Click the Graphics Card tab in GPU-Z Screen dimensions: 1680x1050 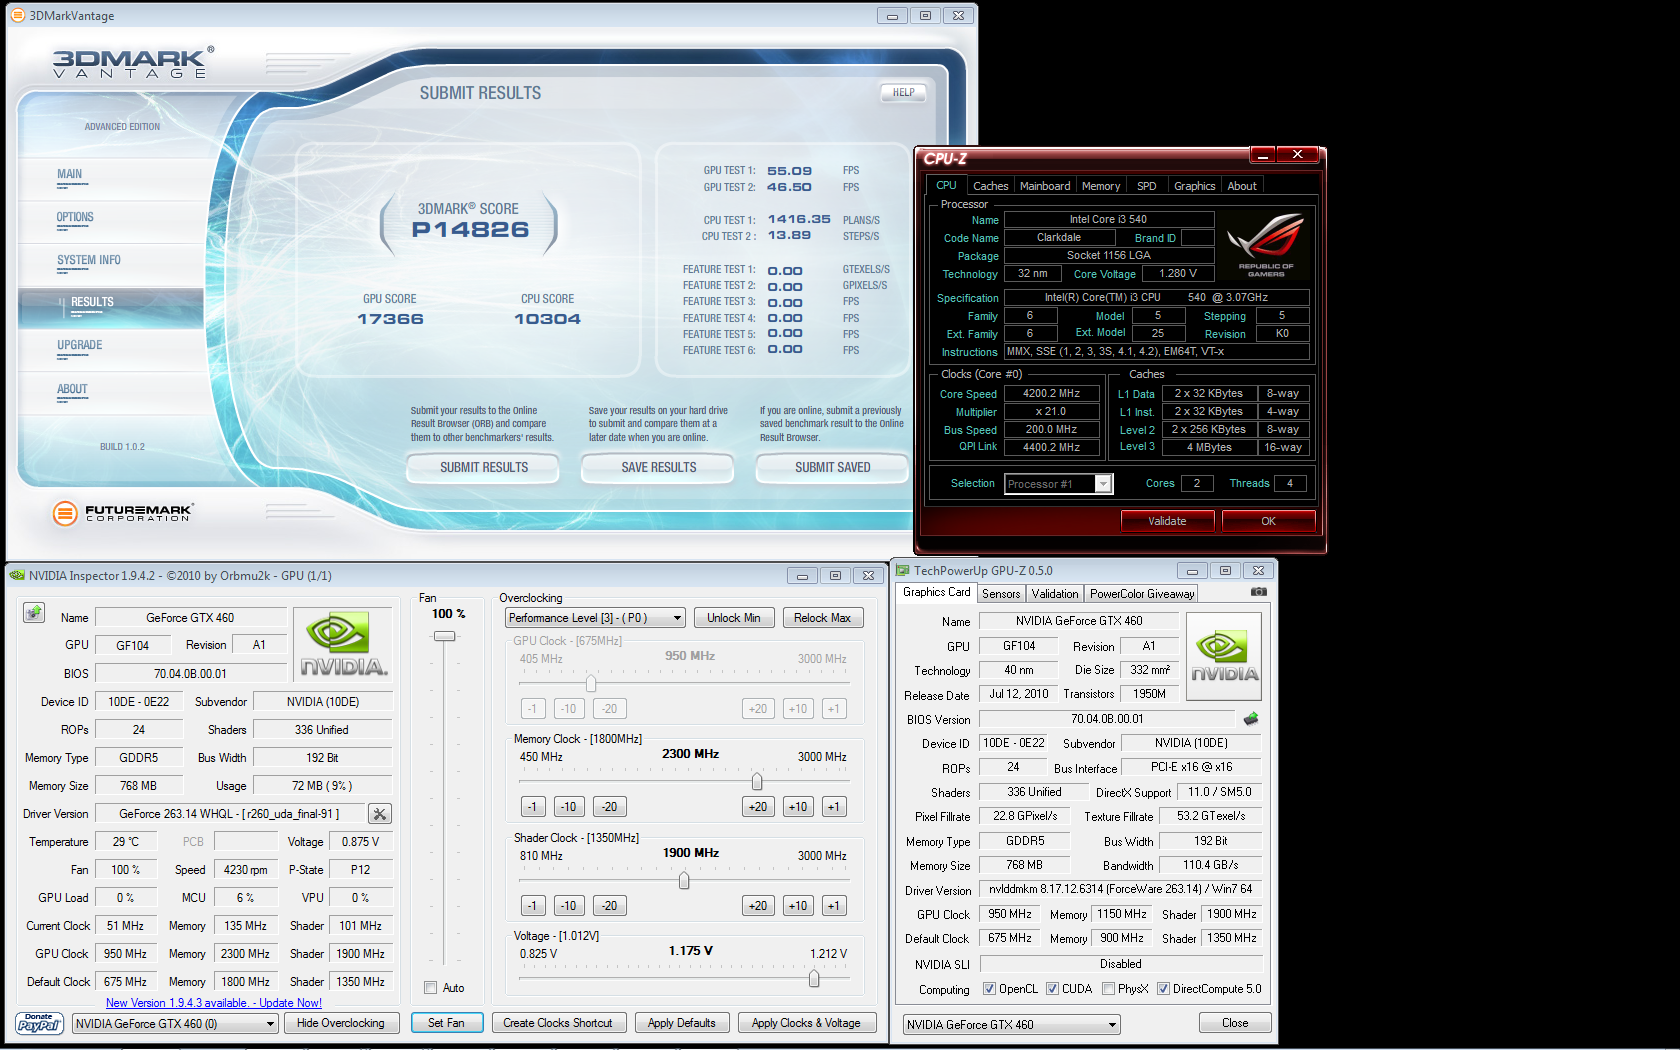tap(936, 592)
